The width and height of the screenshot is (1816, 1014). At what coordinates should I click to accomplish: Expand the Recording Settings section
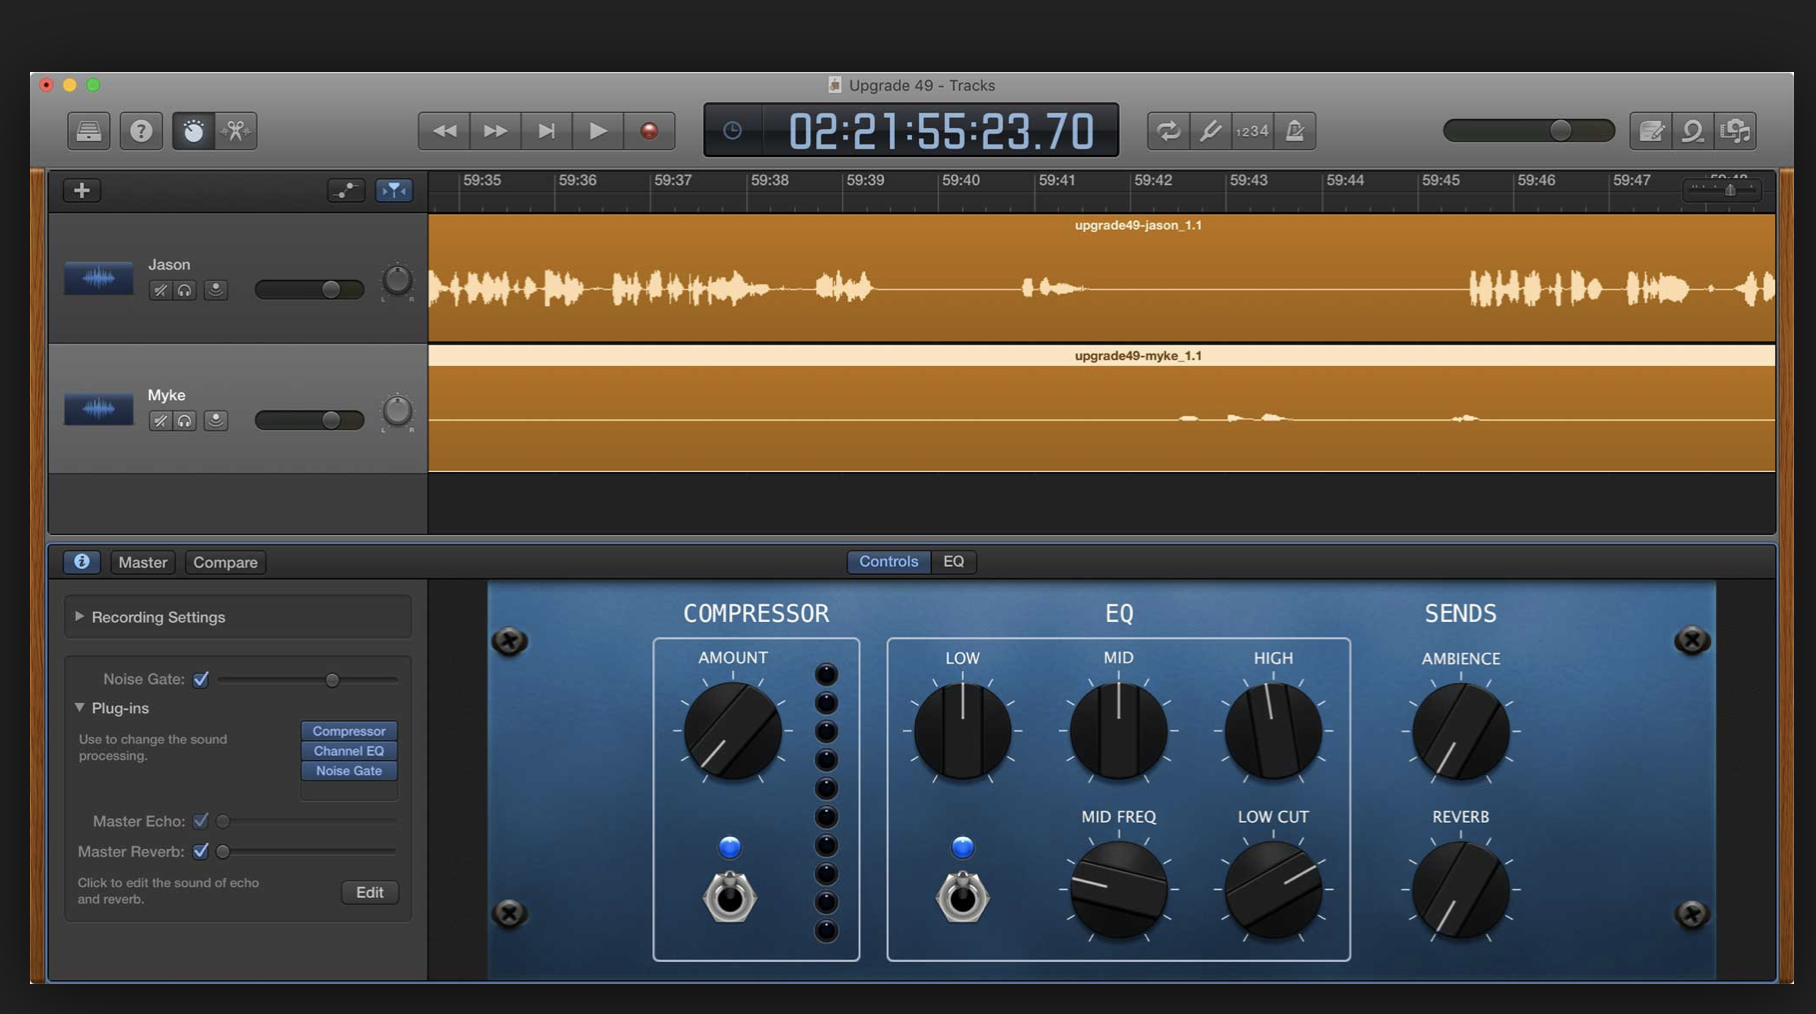pos(80,617)
